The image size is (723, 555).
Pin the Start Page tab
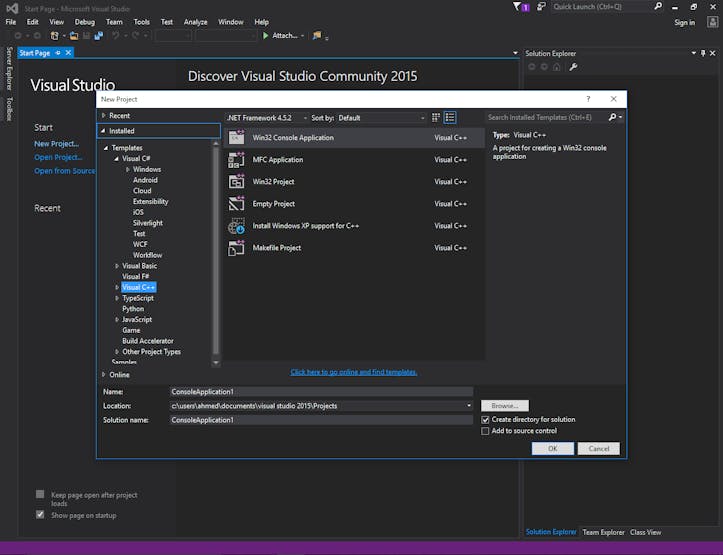click(x=58, y=53)
